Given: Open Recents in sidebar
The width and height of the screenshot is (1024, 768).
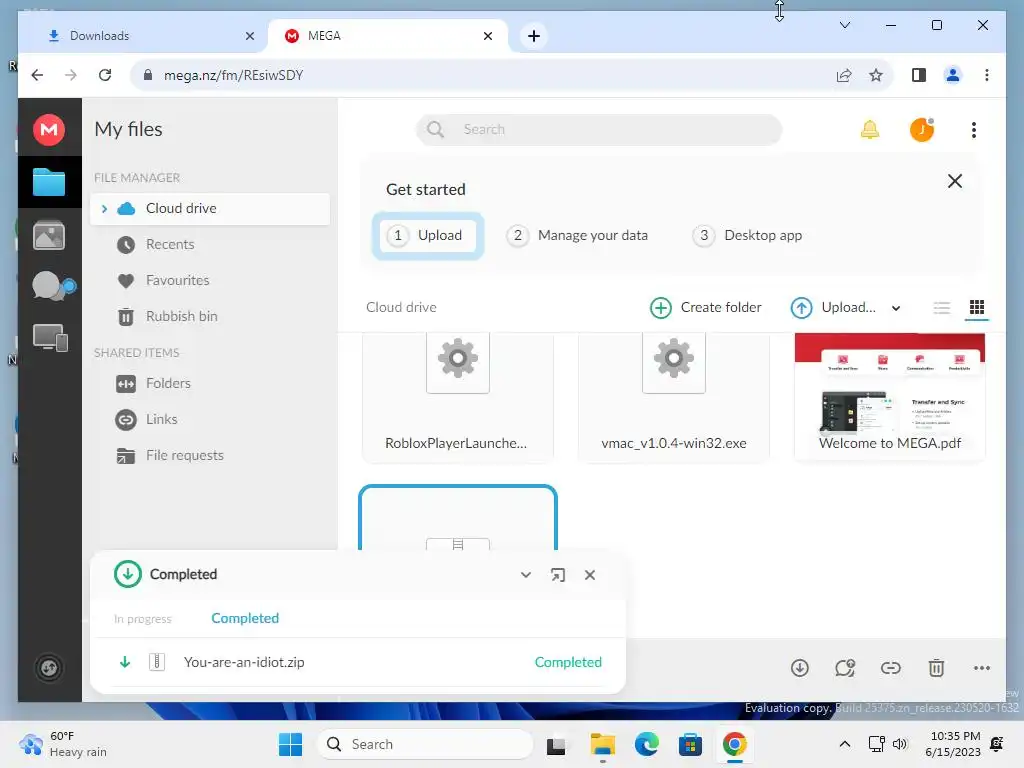Looking at the screenshot, I should [170, 244].
